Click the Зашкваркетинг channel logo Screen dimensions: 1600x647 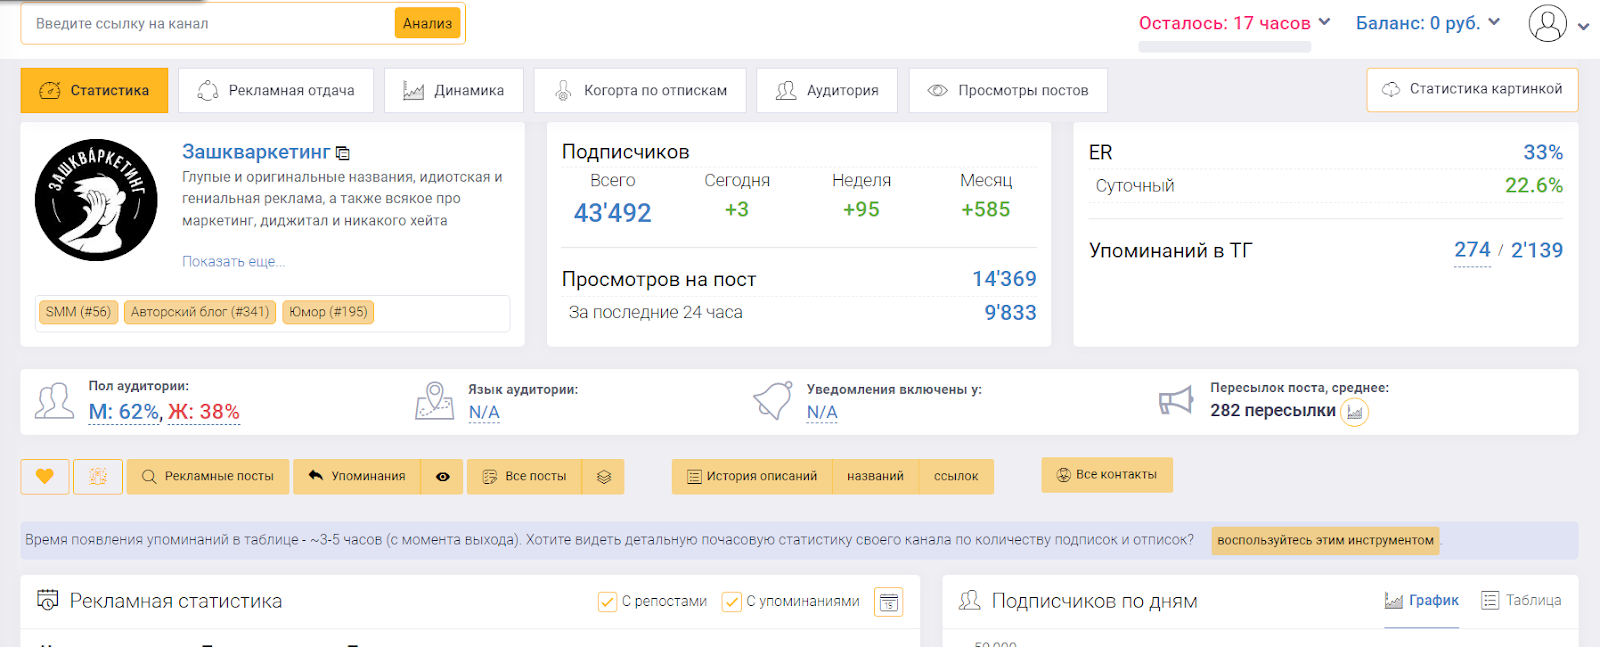click(96, 200)
